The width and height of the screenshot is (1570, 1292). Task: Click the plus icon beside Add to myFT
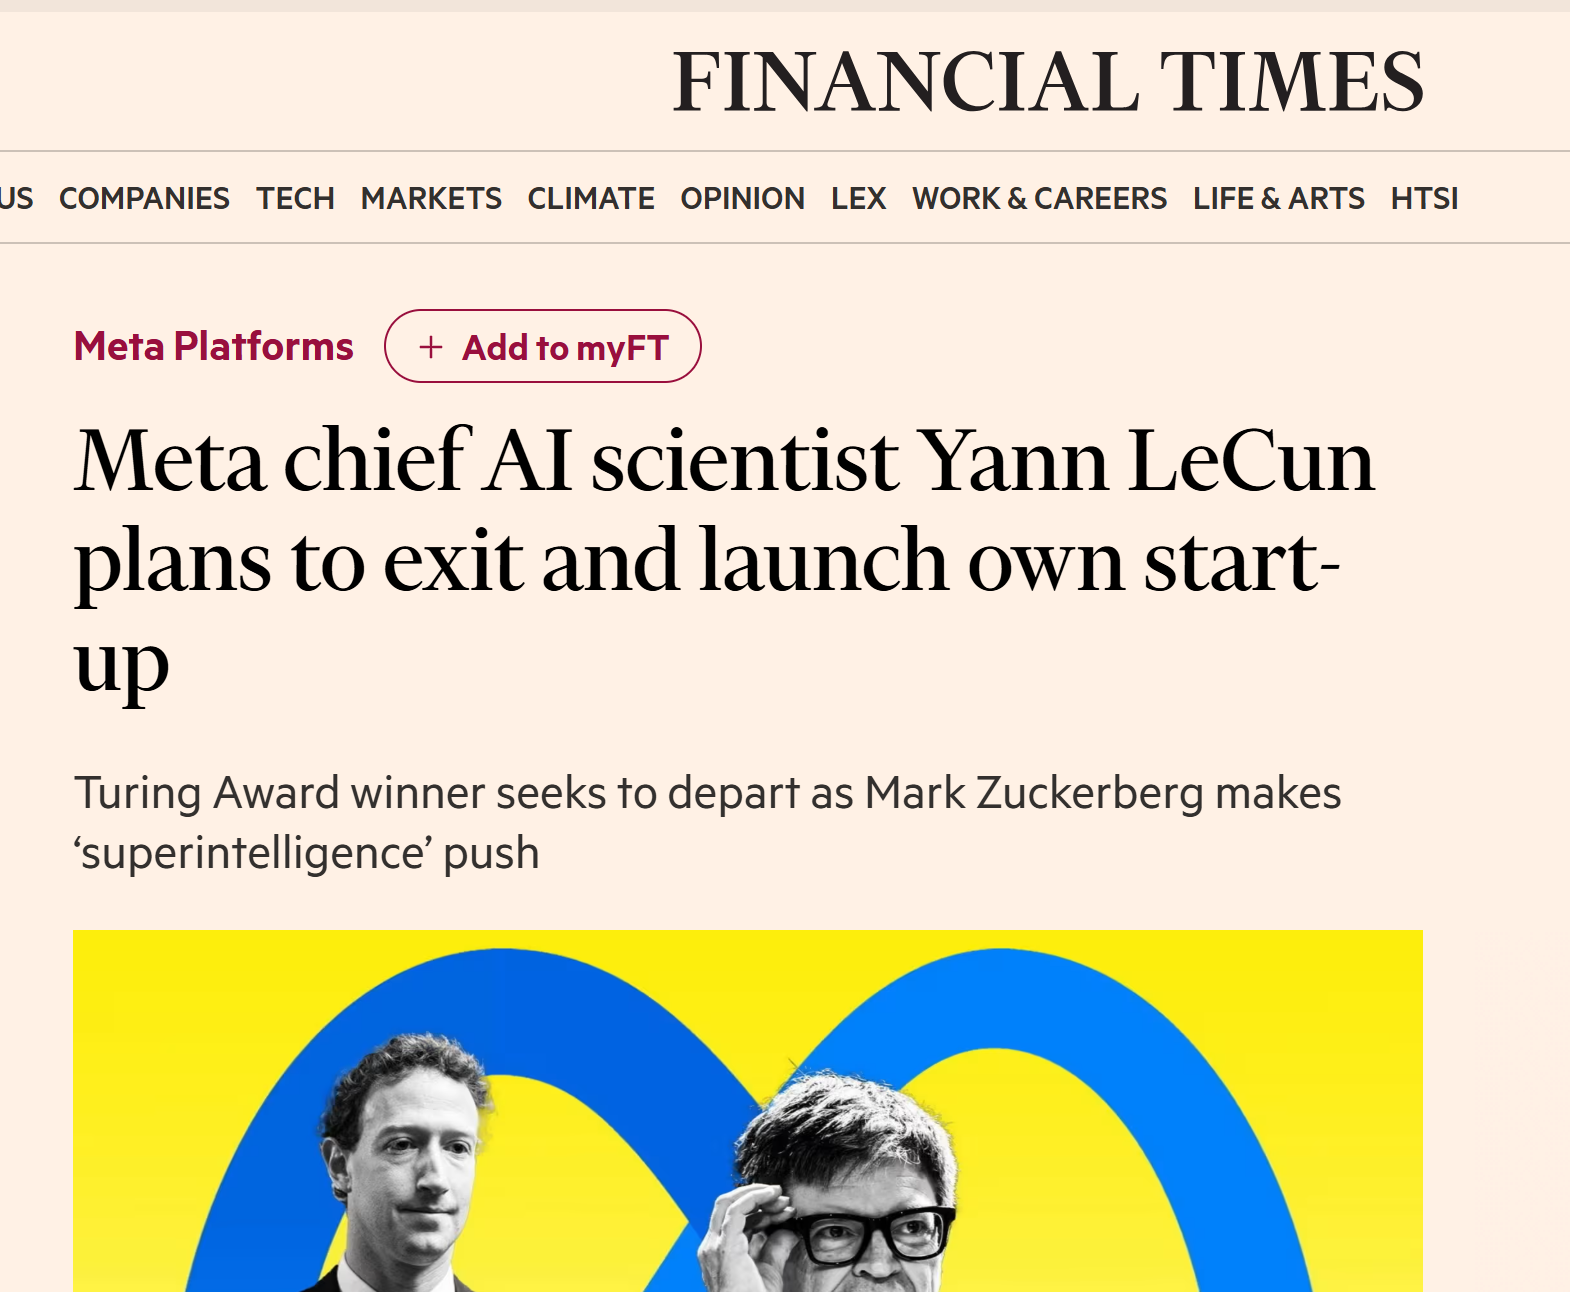tap(431, 347)
